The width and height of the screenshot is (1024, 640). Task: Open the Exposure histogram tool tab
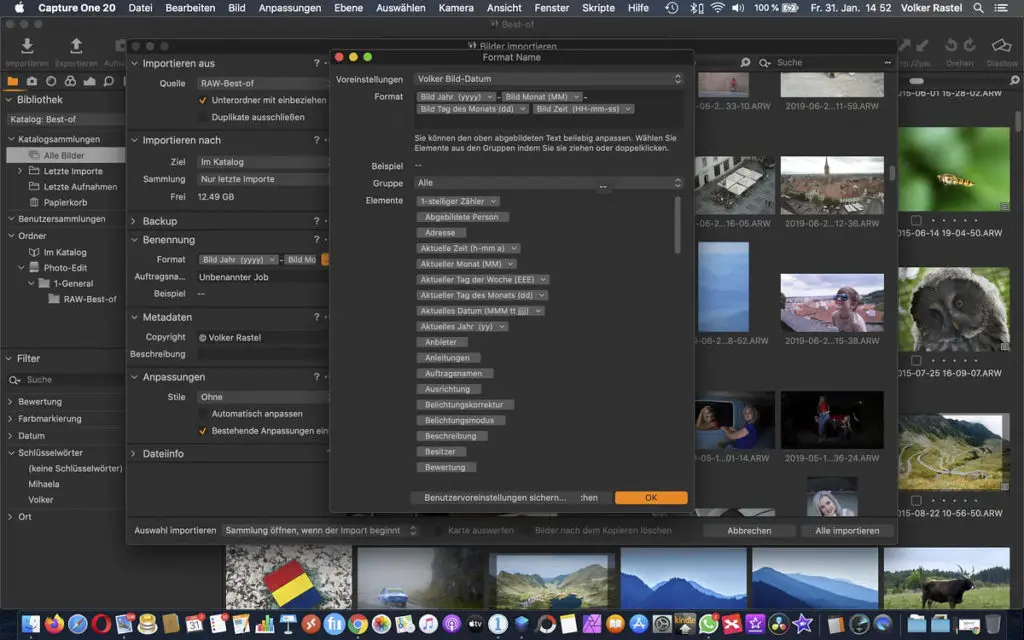coord(89,82)
